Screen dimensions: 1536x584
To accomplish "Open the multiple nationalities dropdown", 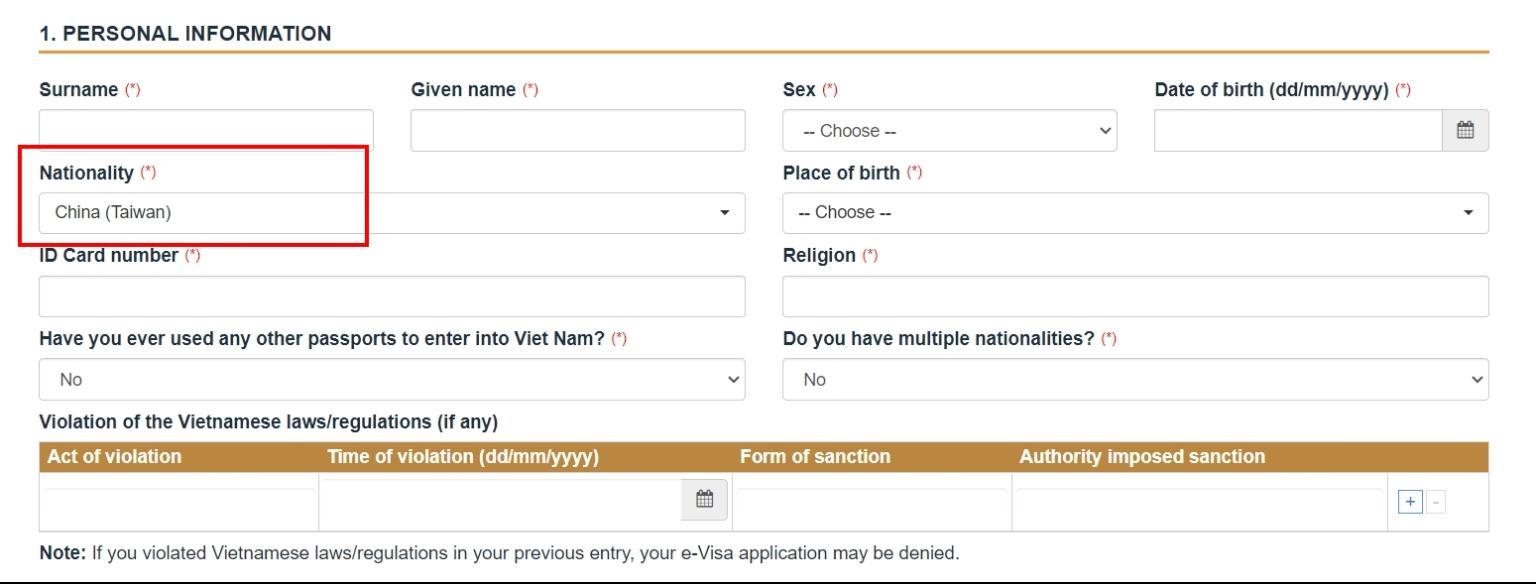I will [x=1134, y=380].
